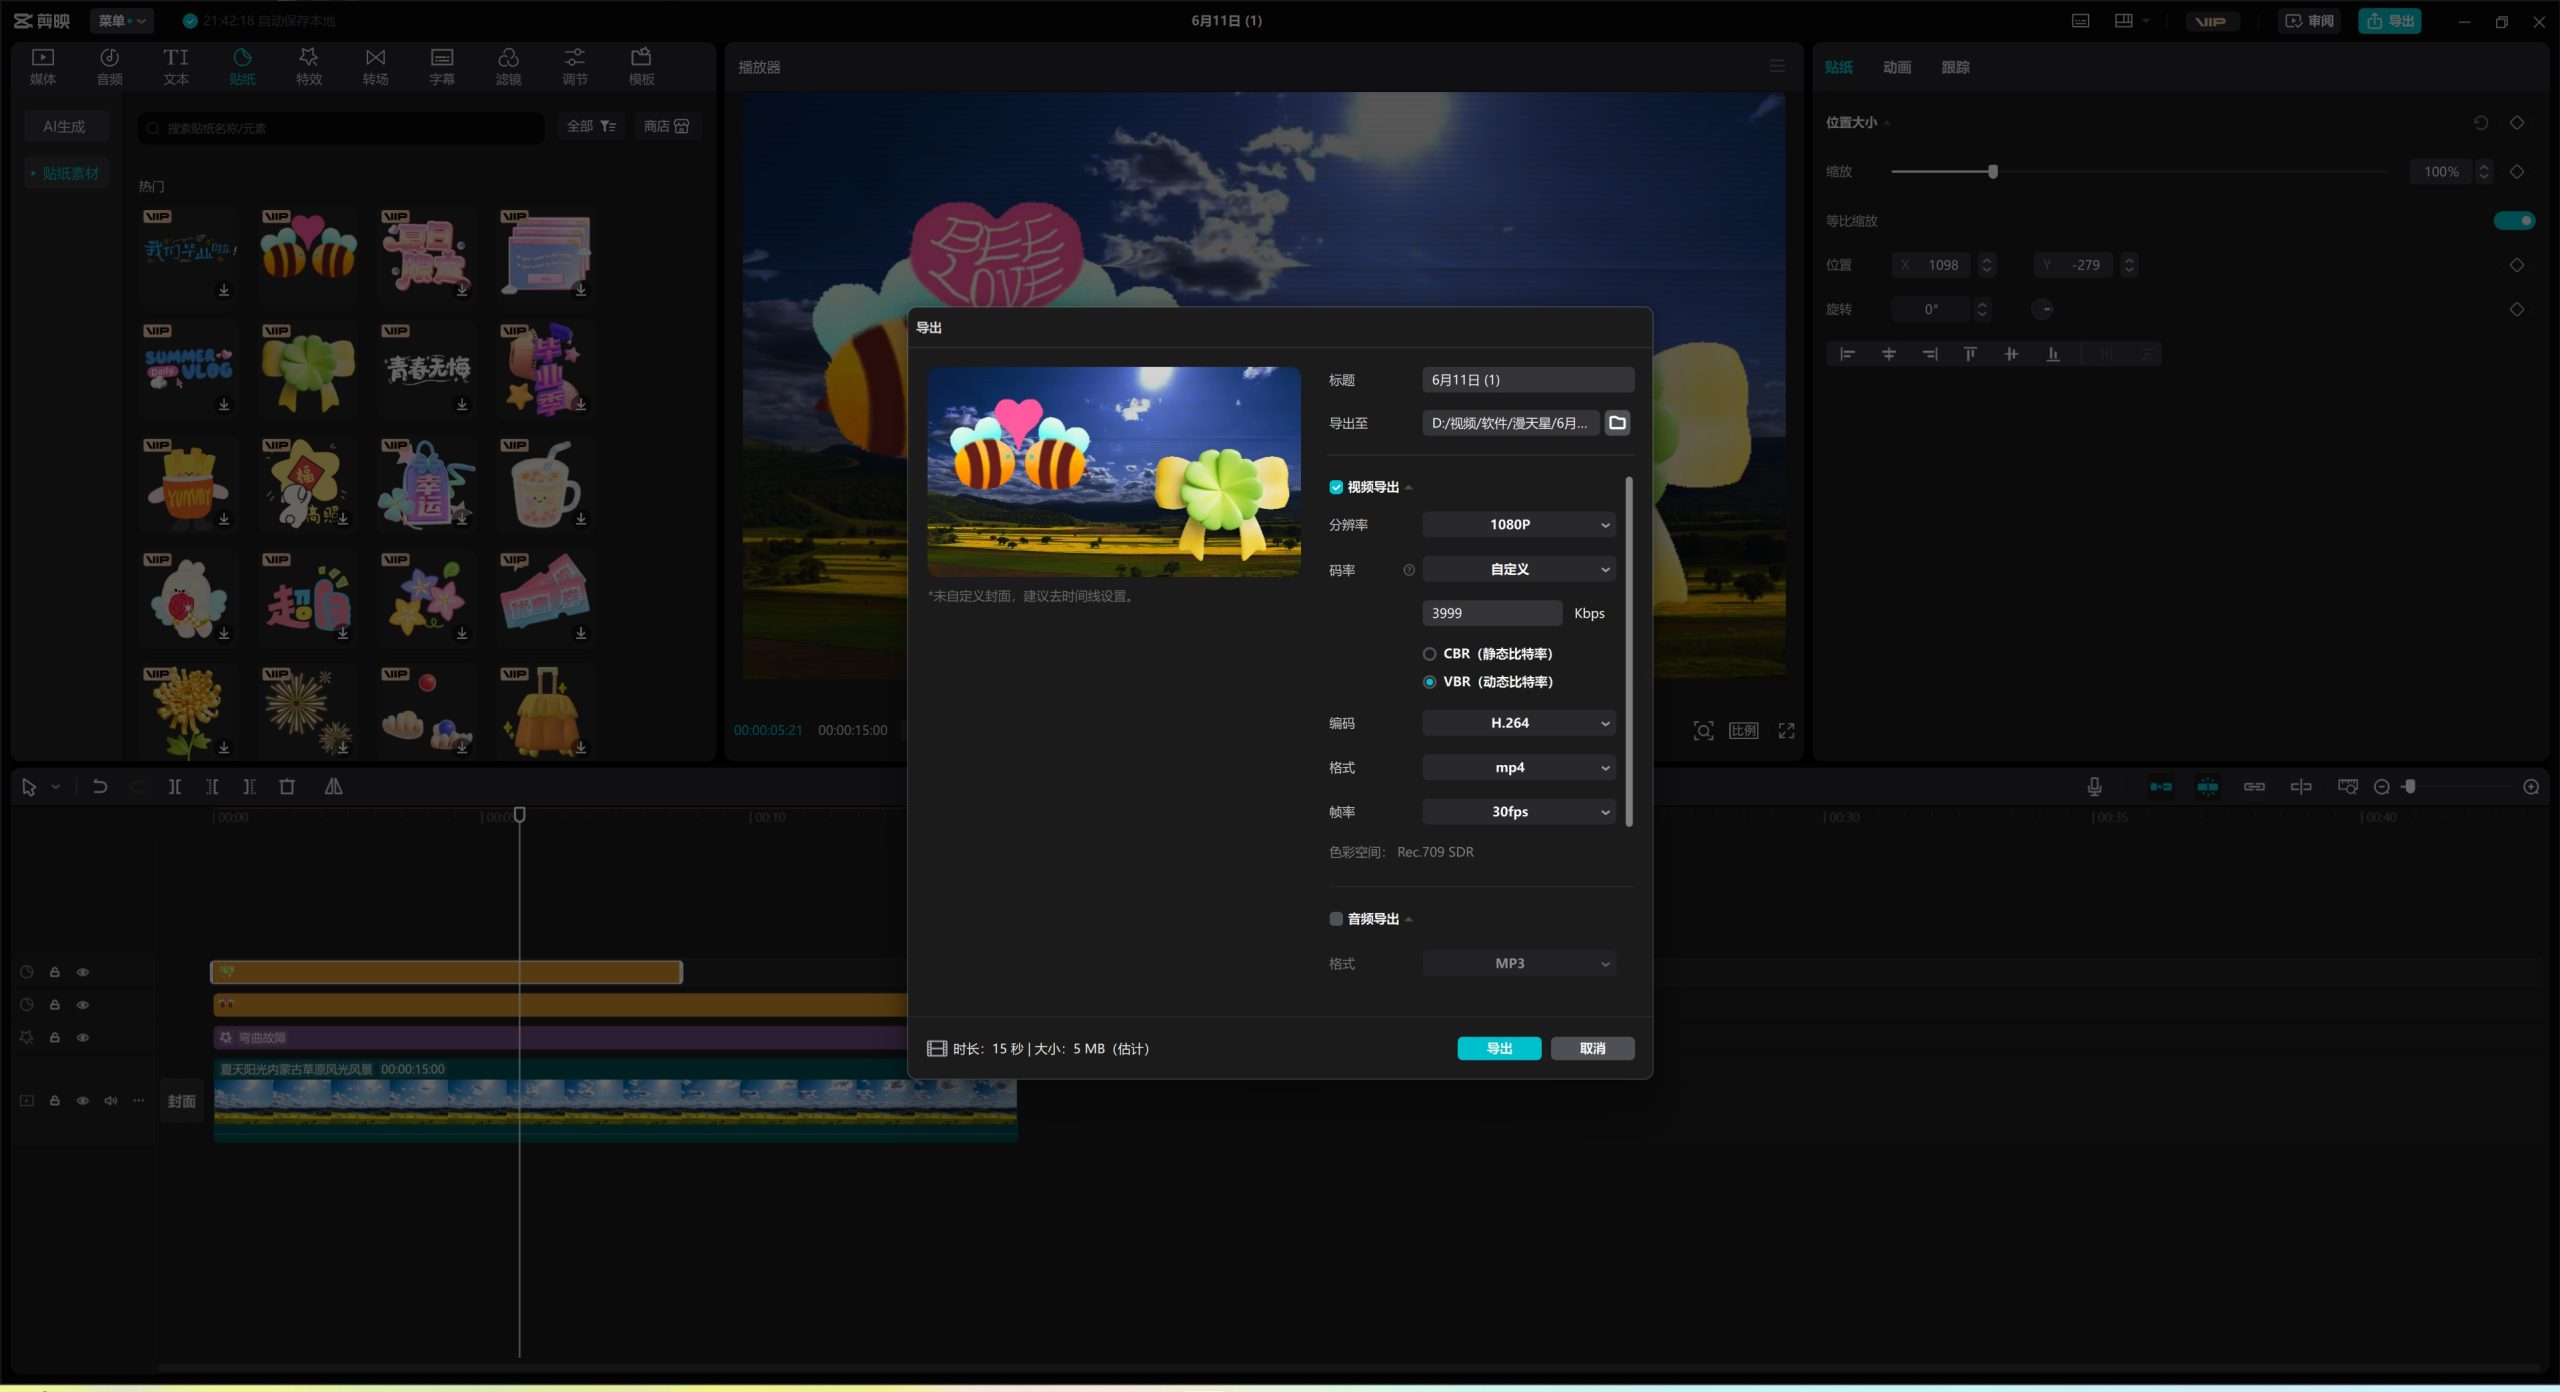Open the 调节 adjustment panel
The height and width of the screenshot is (1392, 2560).
[575, 66]
